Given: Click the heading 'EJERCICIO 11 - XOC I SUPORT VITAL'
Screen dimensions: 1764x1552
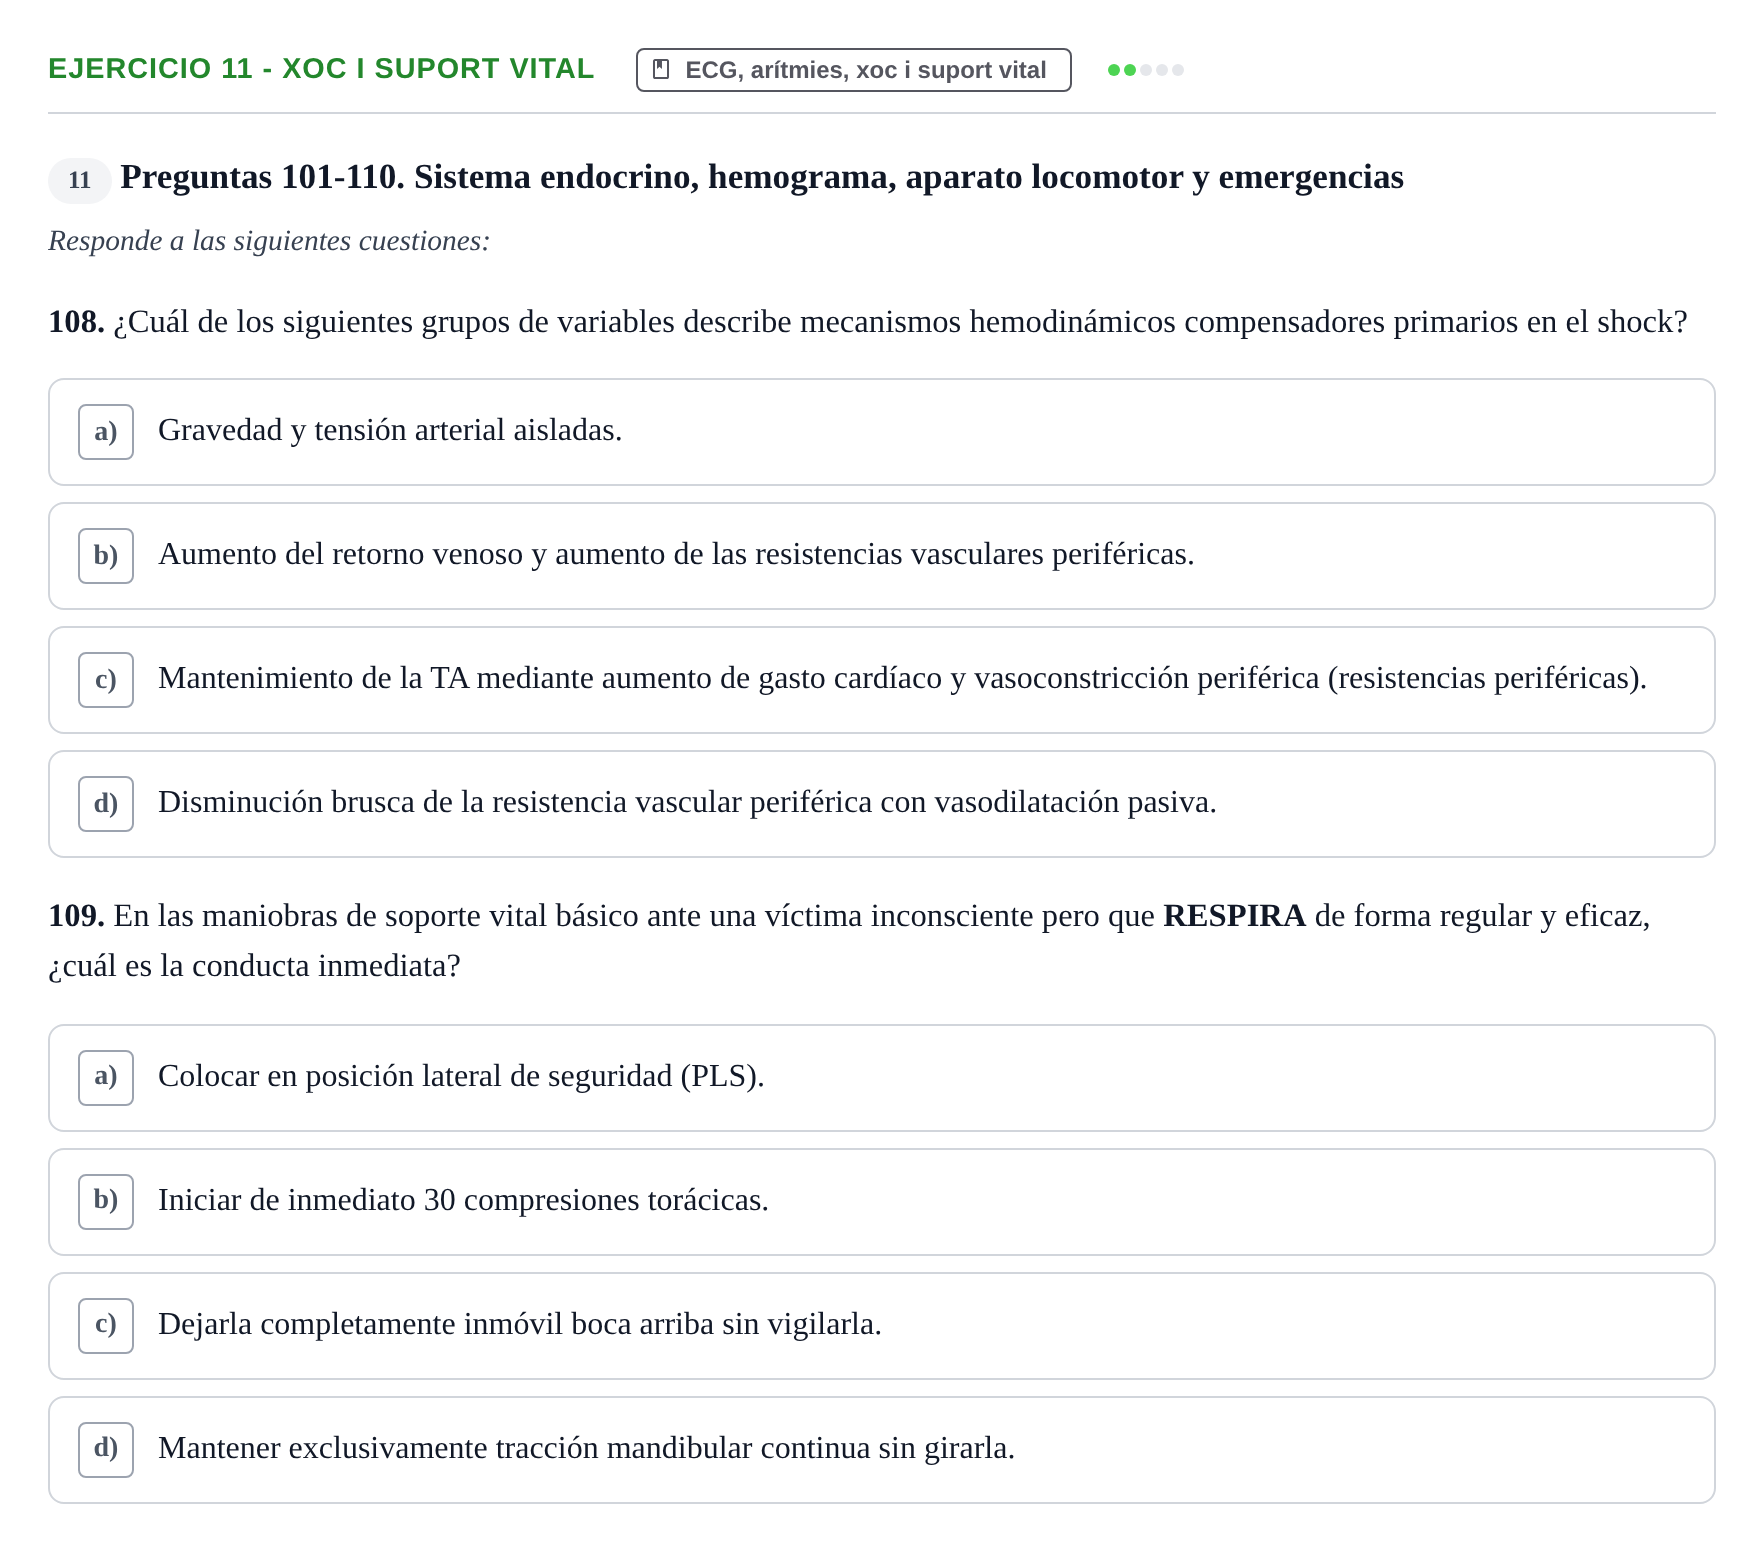Looking at the screenshot, I should (x=321, y=69).
